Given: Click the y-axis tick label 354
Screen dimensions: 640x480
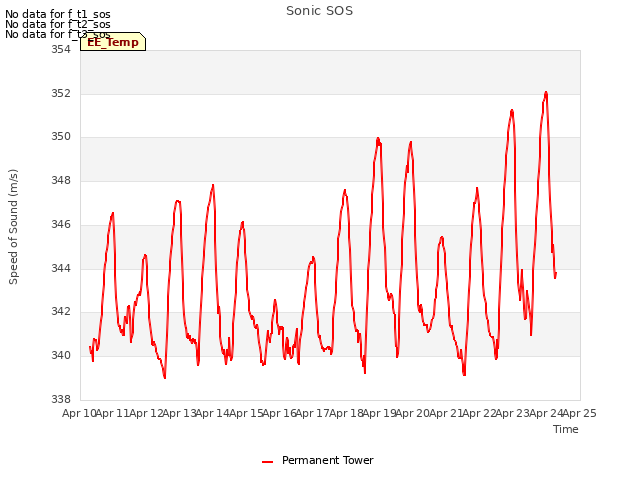Looking at the screenshot, I should (61, 49).
